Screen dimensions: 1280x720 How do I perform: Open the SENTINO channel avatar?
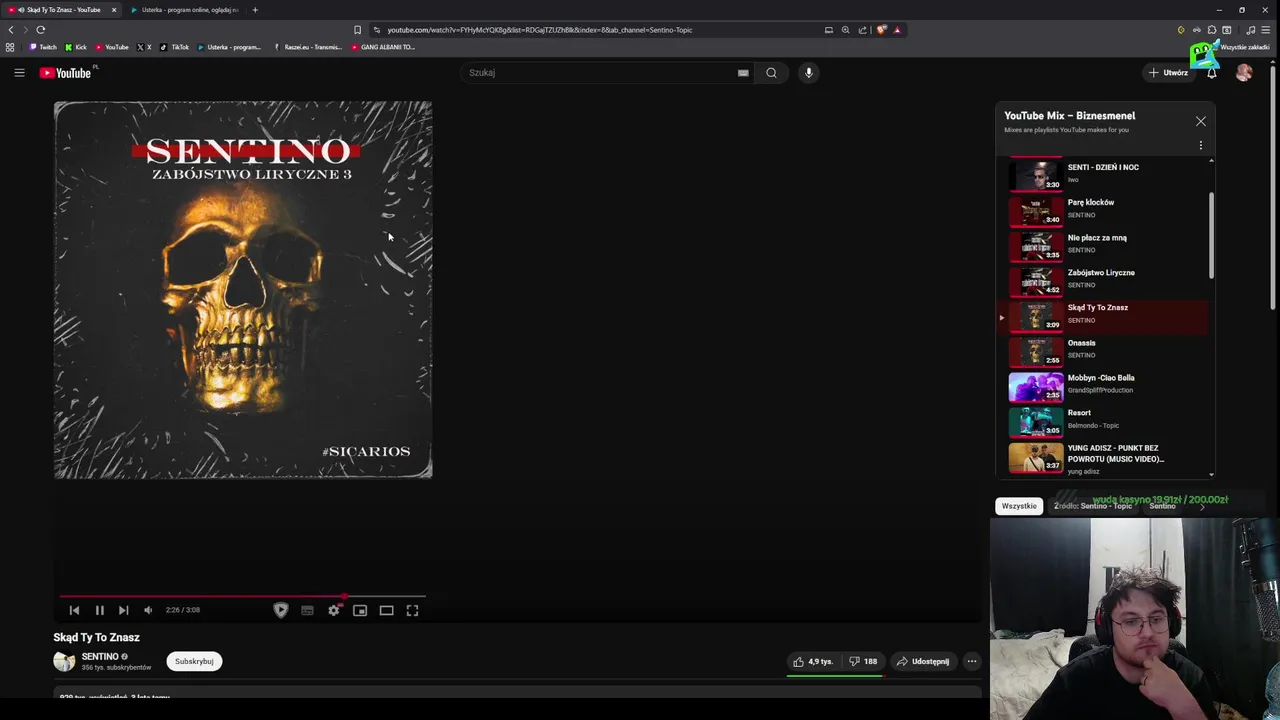[x=64, y=661]
